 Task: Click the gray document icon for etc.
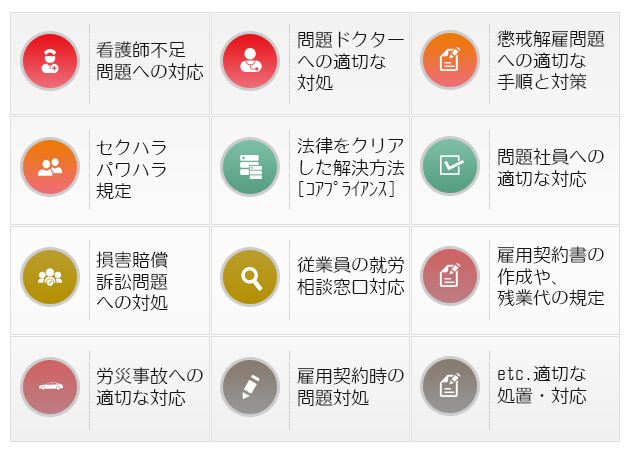click(x=450, y=386)
